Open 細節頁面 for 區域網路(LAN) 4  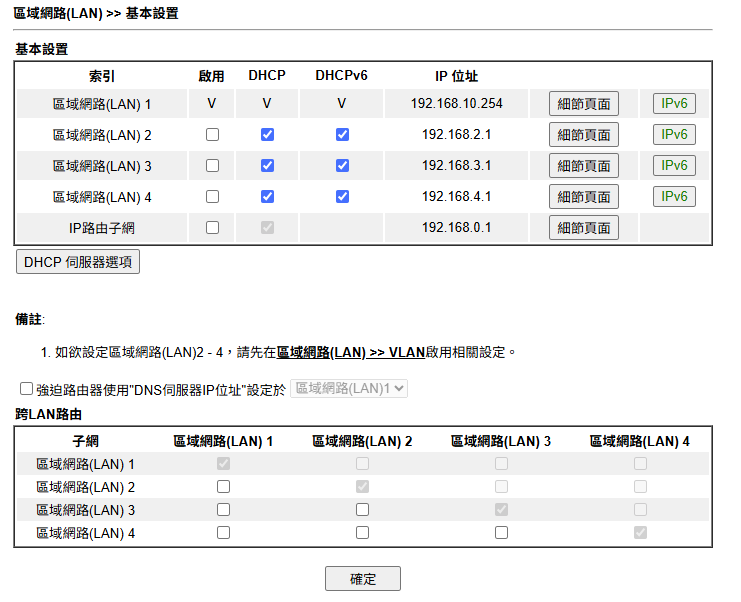pos(584,197)
